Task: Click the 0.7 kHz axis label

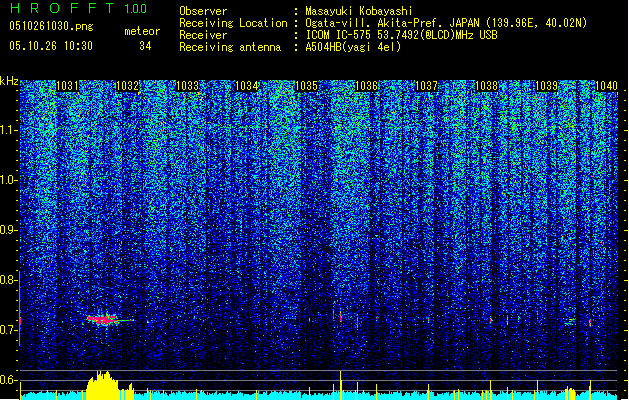Action: click(9, 330)
